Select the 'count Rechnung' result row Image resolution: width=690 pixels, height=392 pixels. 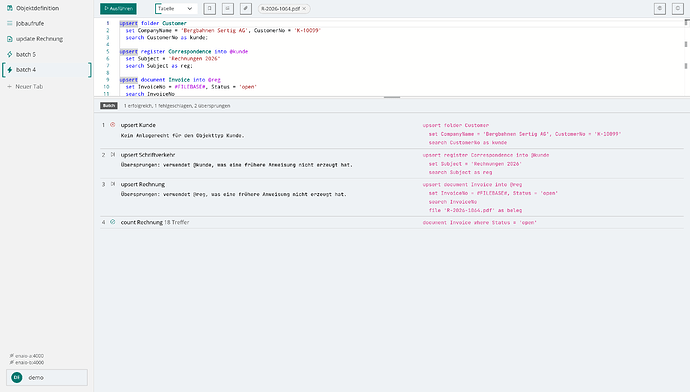tap(392, 222)
